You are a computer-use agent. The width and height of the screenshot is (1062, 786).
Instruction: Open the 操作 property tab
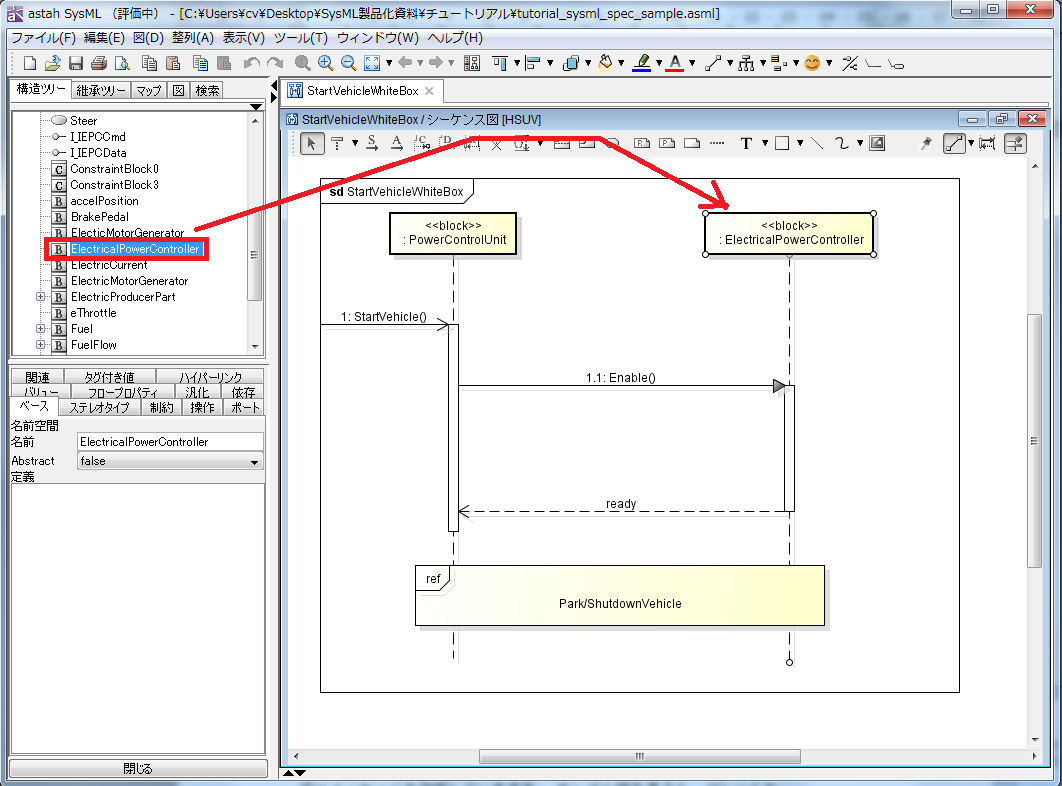pyautogui.click(x=202, y=407)
